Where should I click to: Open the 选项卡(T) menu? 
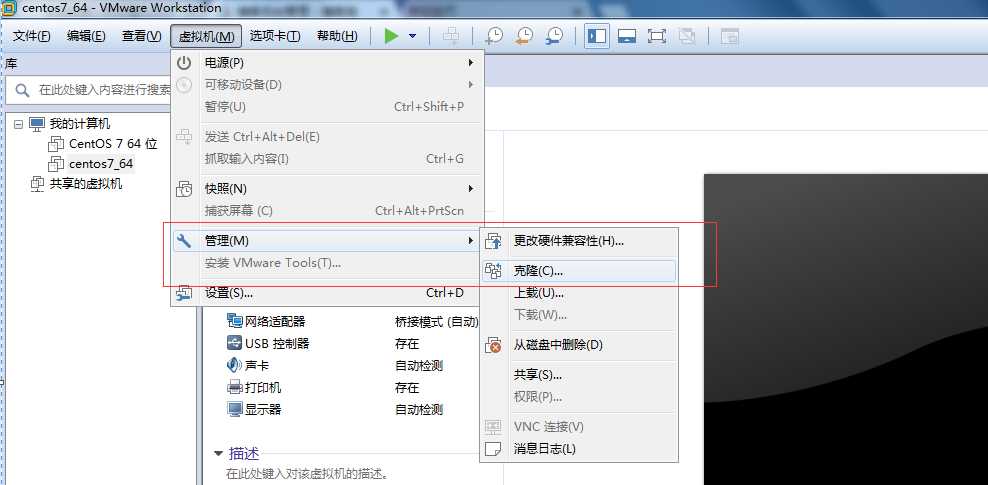click(x=275, y=36)
